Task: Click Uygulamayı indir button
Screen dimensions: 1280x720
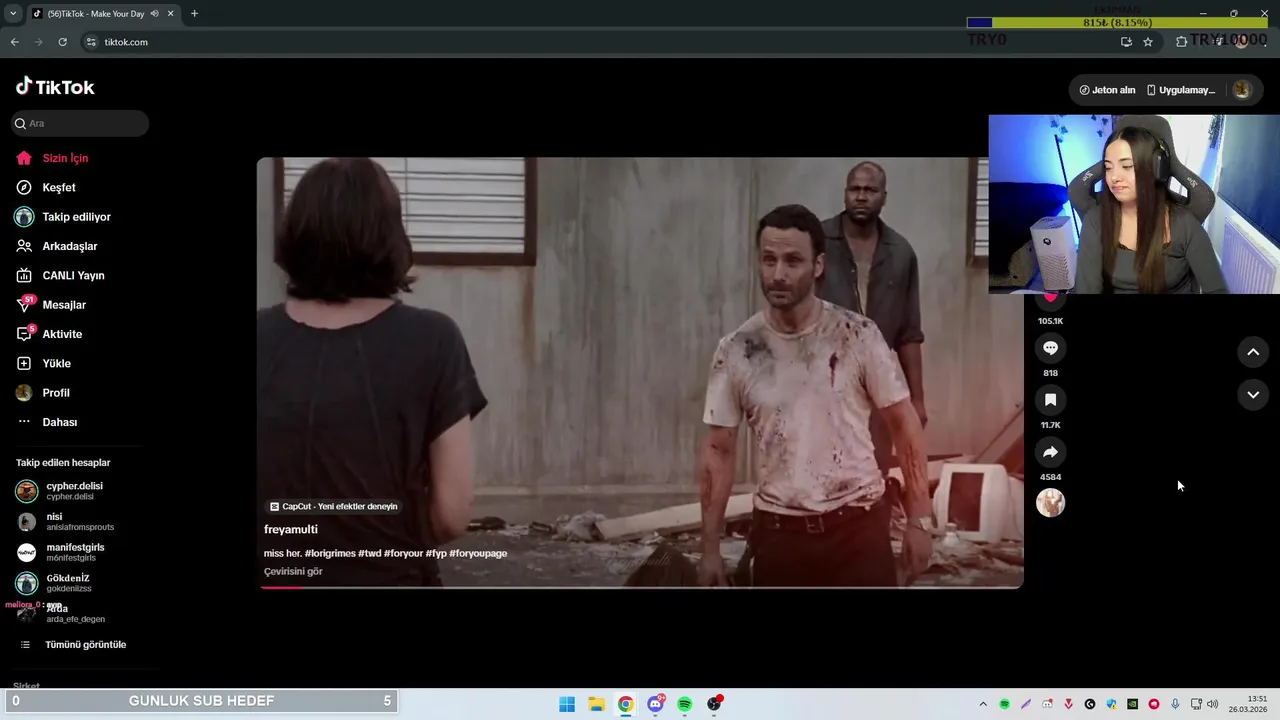Action: pos(1181,90)
